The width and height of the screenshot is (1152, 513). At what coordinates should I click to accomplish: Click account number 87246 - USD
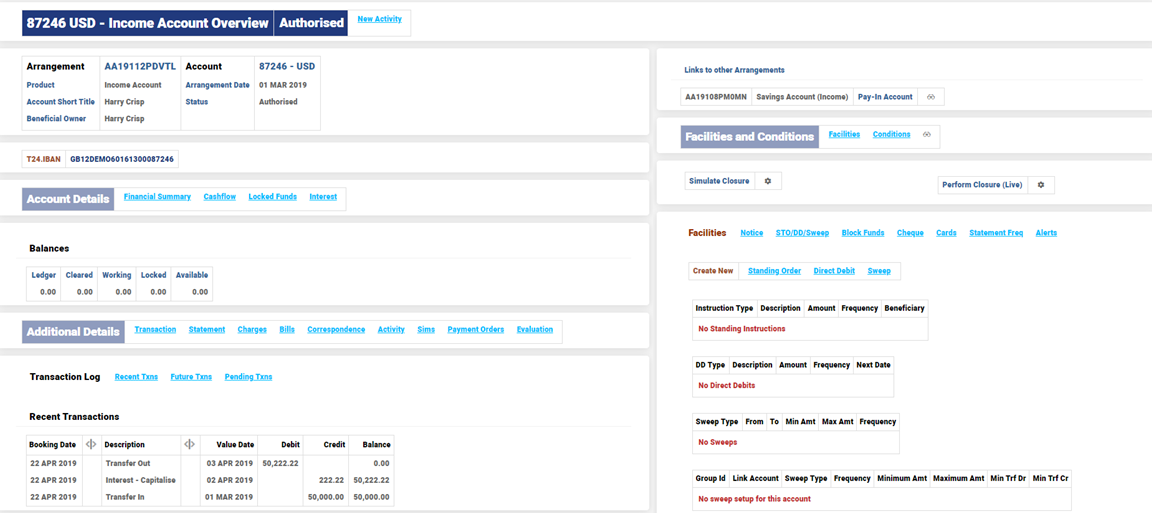[x=287, y=66]
